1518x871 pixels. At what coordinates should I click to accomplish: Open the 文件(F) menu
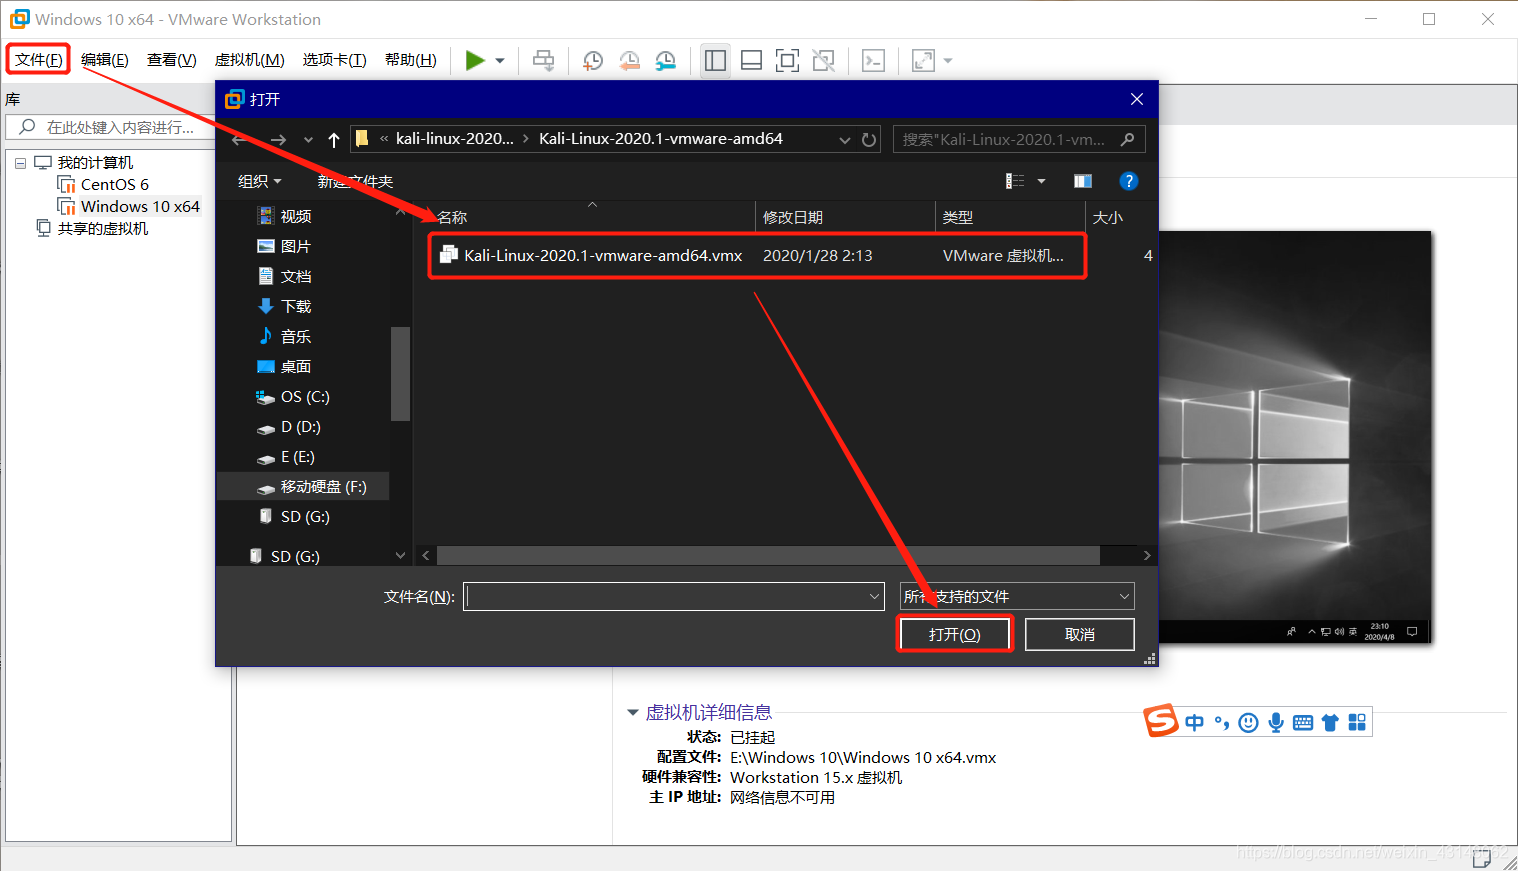39,60
